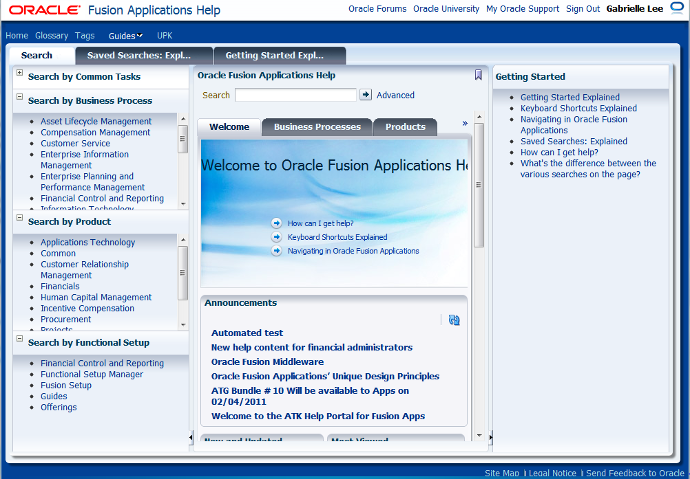Click the chat bubble icon beside Gabrielle Lee
Screen dimensions: 690x479
click(x=677, y=8)
